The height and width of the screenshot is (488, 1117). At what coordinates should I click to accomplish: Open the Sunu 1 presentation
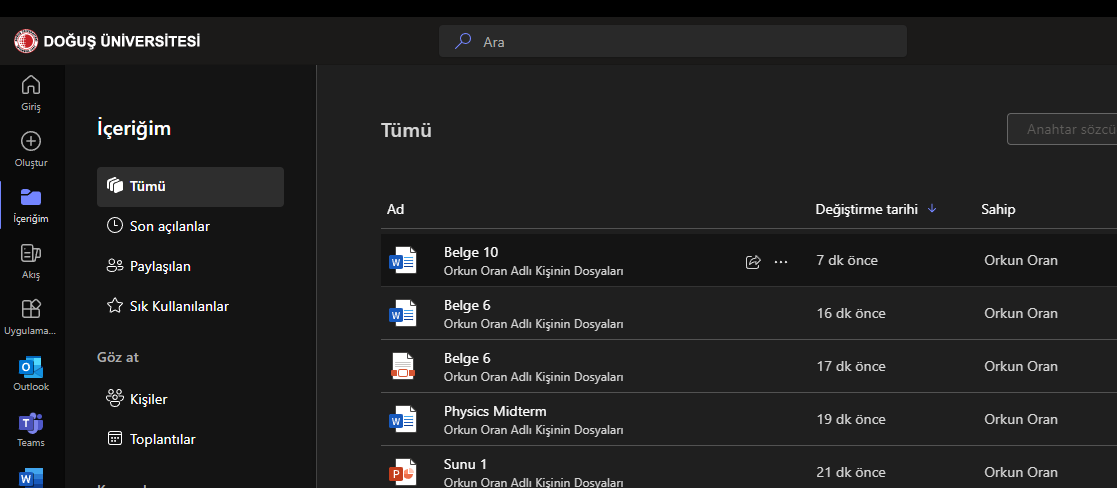point(465,464)
